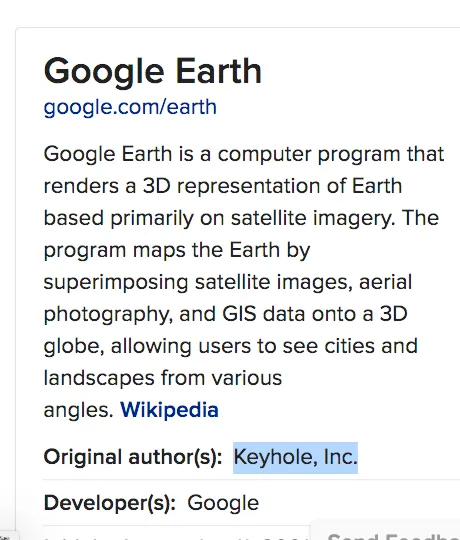Click the word GIS in the description
Screen dimensions: 460x540
coord(239,314)
